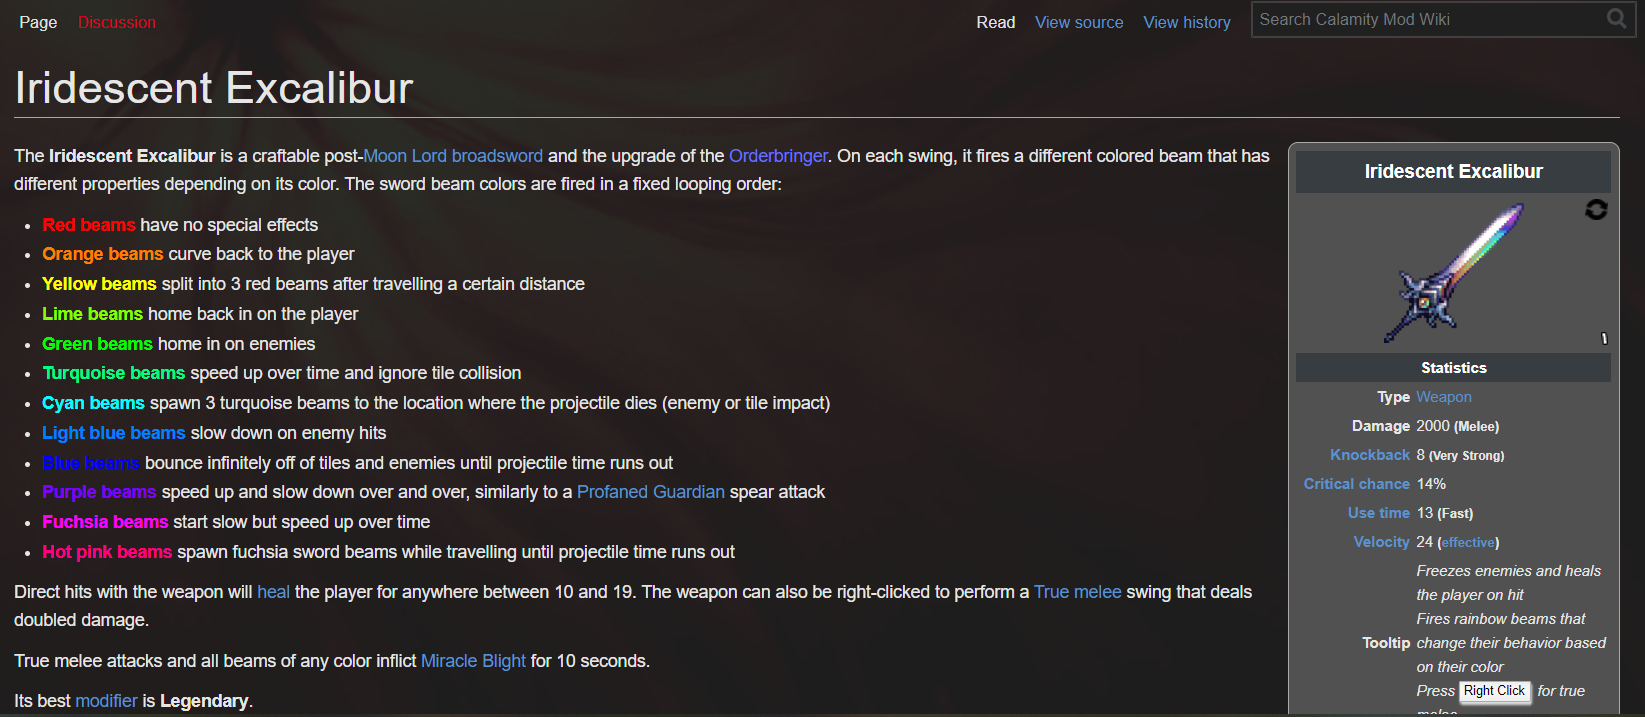
Task: Follow the Profaned Guardian link
Action: pyautogui.click(x=651, y=492)
